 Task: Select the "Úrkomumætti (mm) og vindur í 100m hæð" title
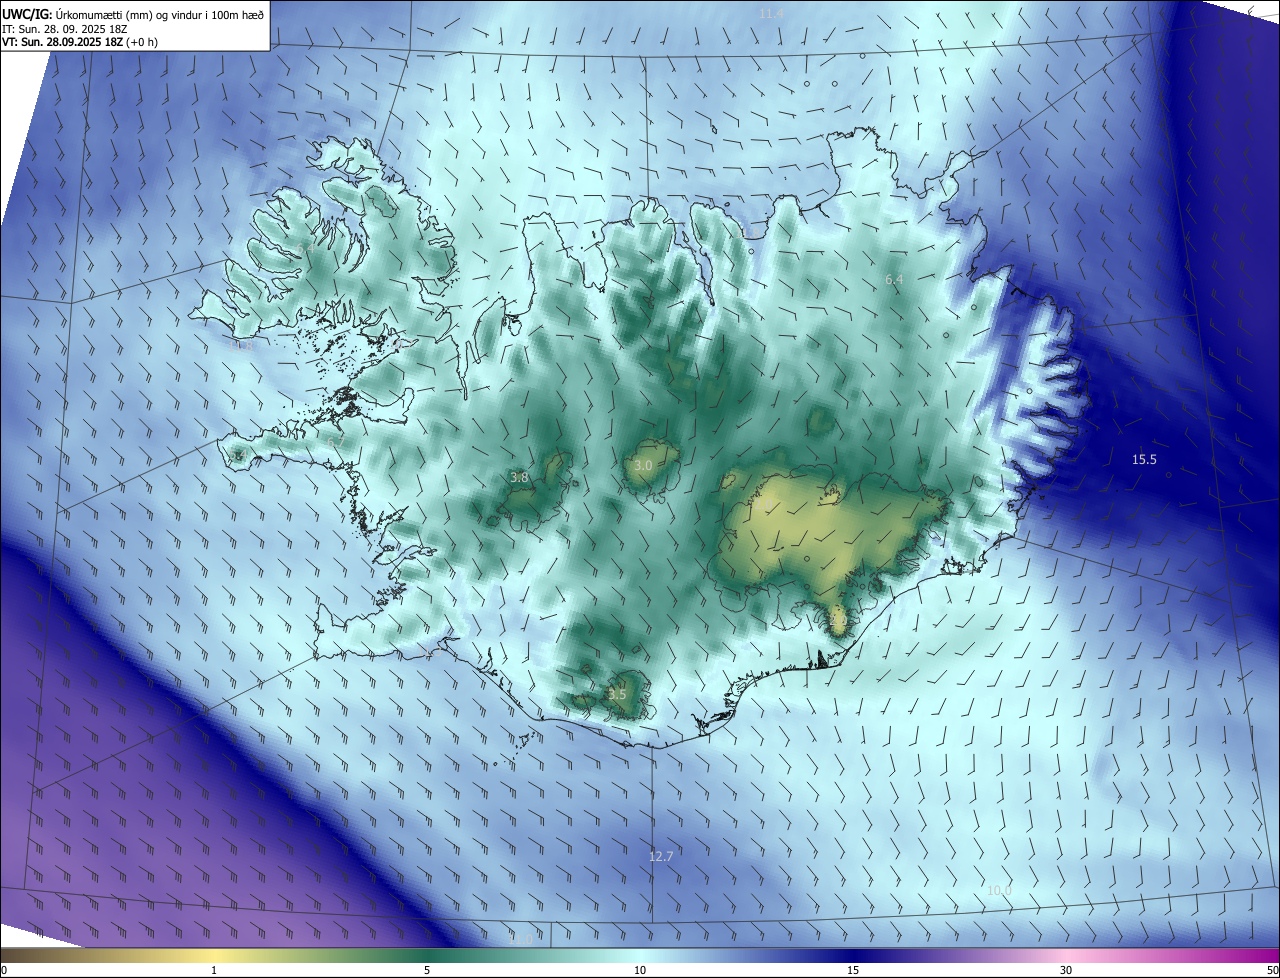(160, 13)
